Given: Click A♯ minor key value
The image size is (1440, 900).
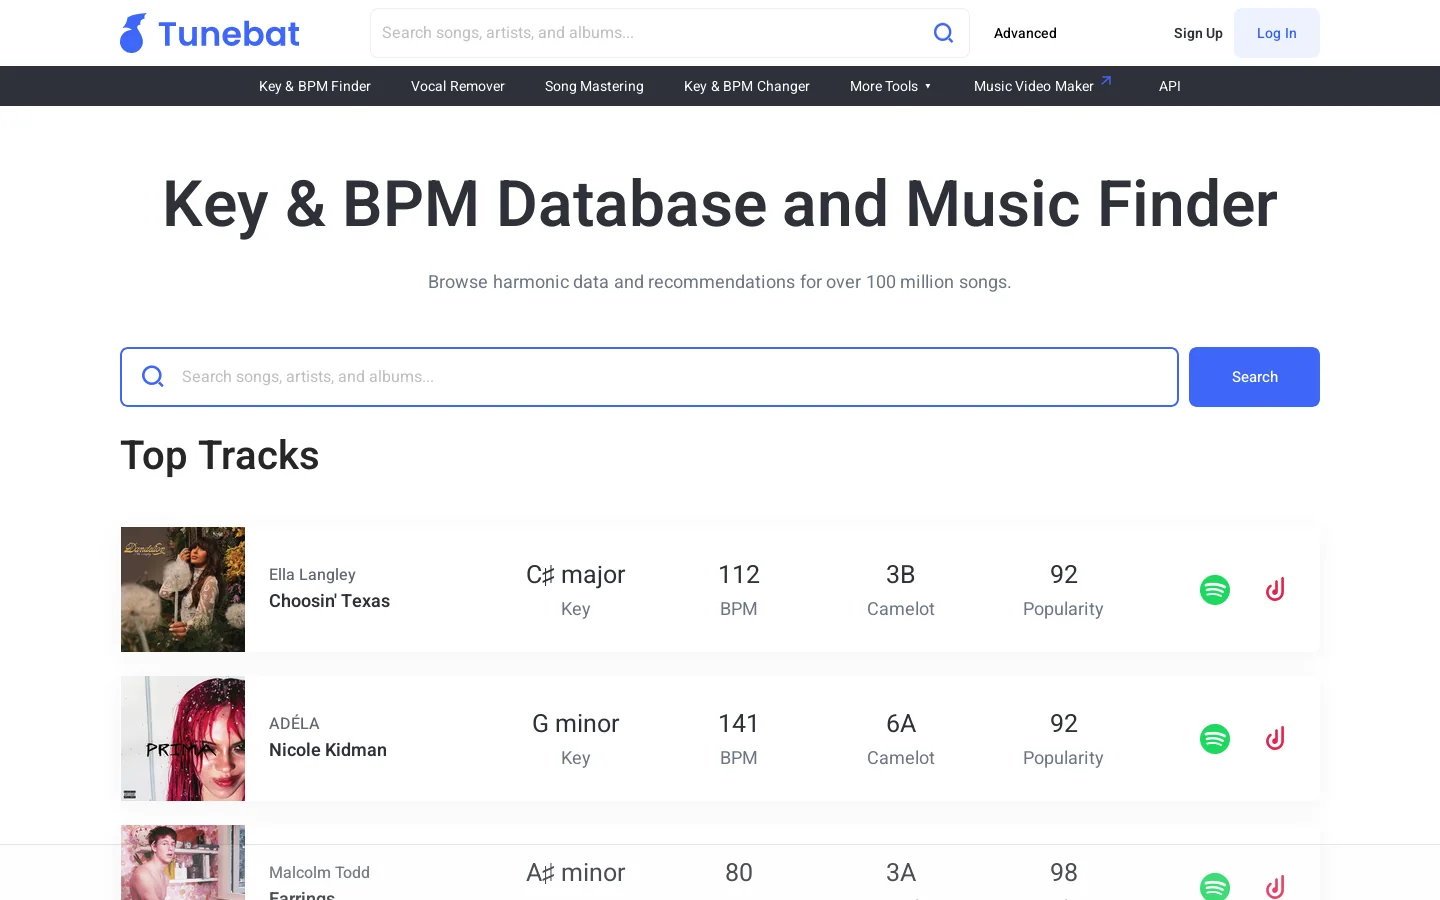Looking at the screenshot, I should pos(576,872).
